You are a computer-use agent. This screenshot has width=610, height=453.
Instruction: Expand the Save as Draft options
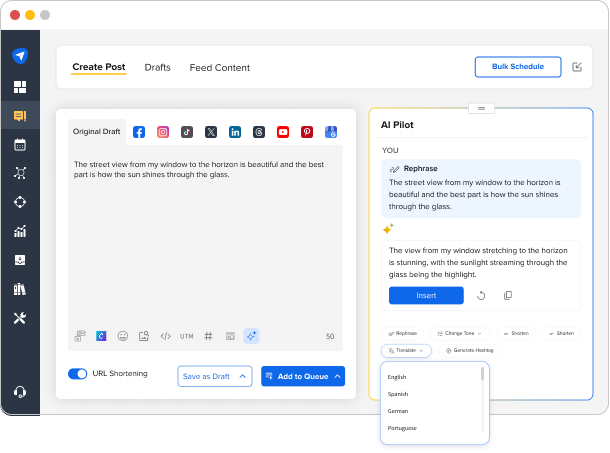242,376
